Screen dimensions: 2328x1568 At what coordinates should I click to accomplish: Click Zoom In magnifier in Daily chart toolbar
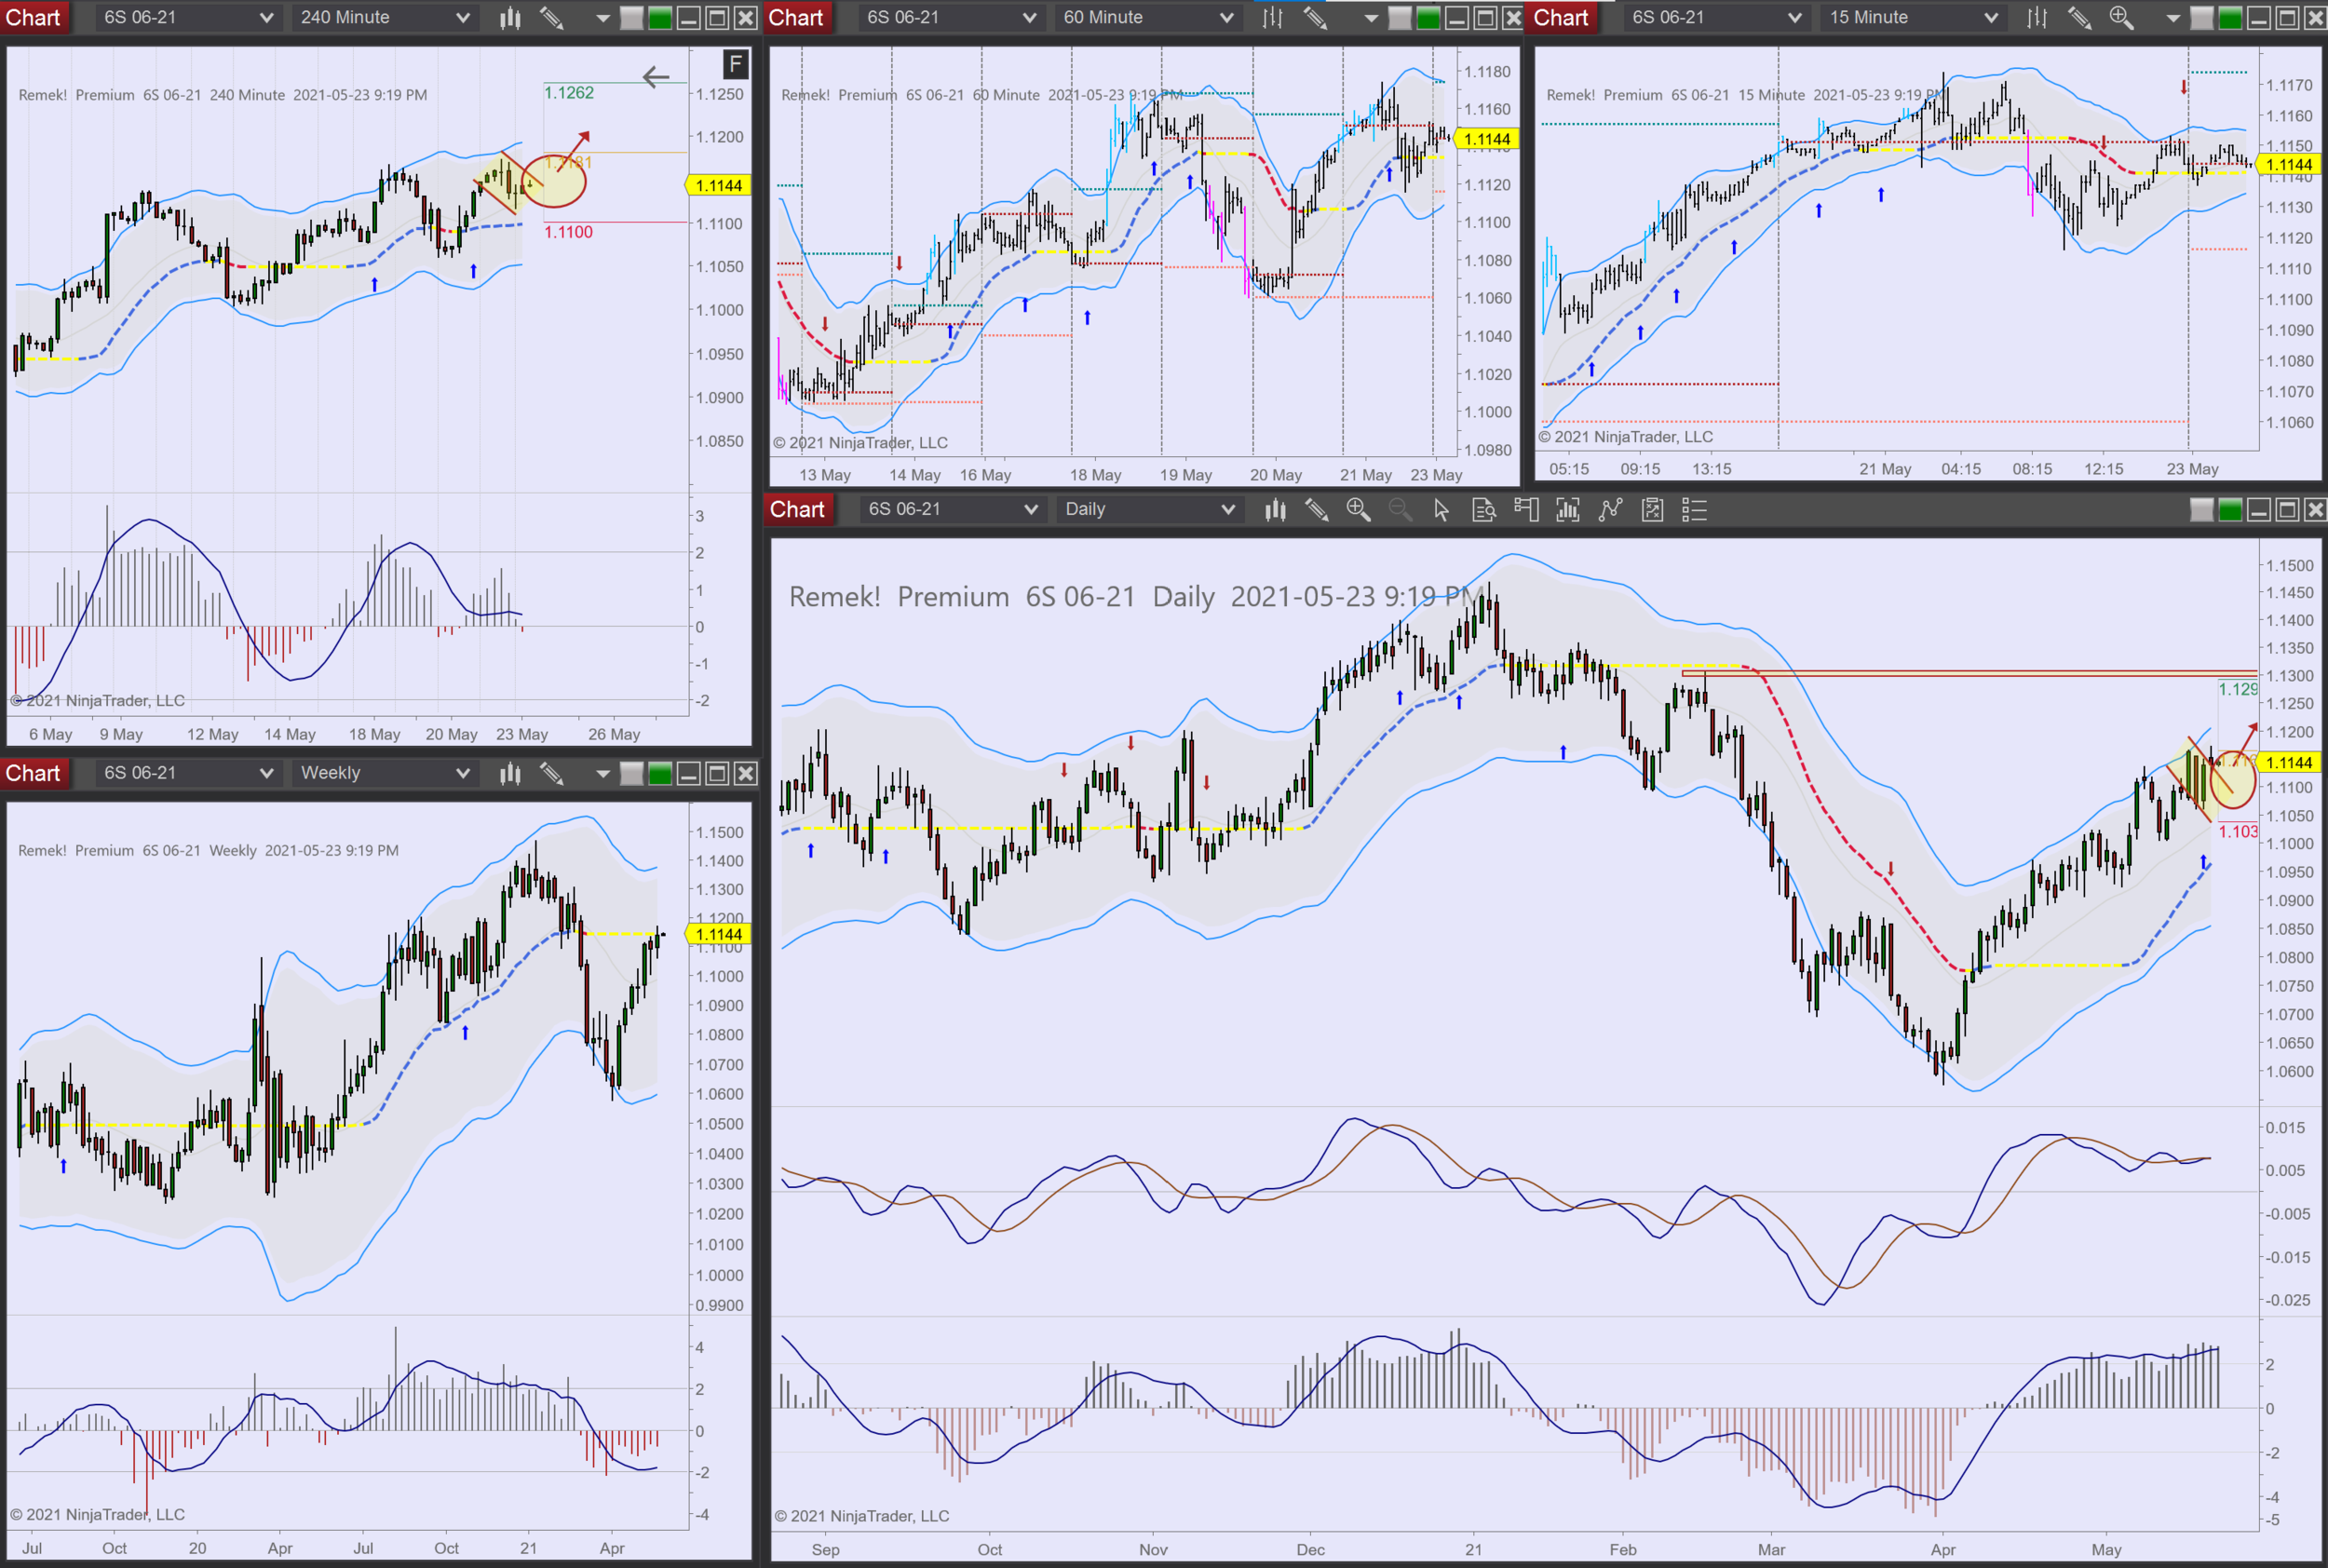pos(1357,509)
